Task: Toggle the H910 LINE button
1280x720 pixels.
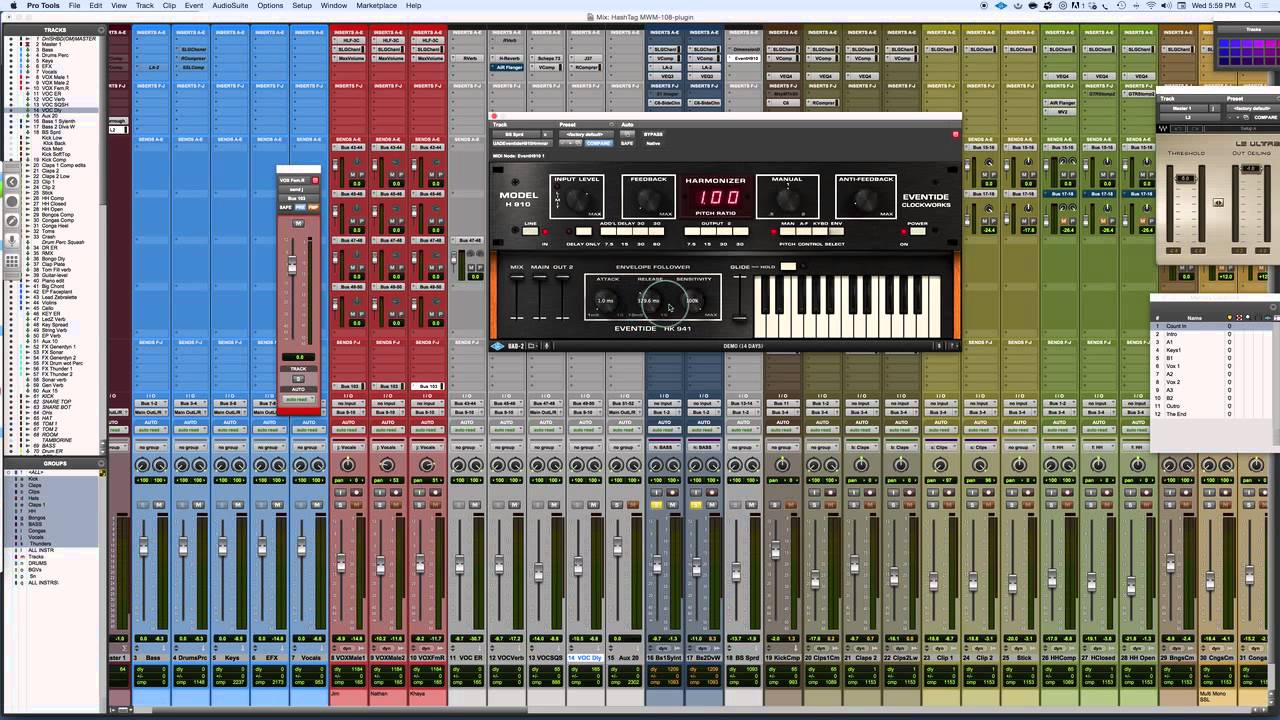Action: pyautogui.click(x=530, y=231)
